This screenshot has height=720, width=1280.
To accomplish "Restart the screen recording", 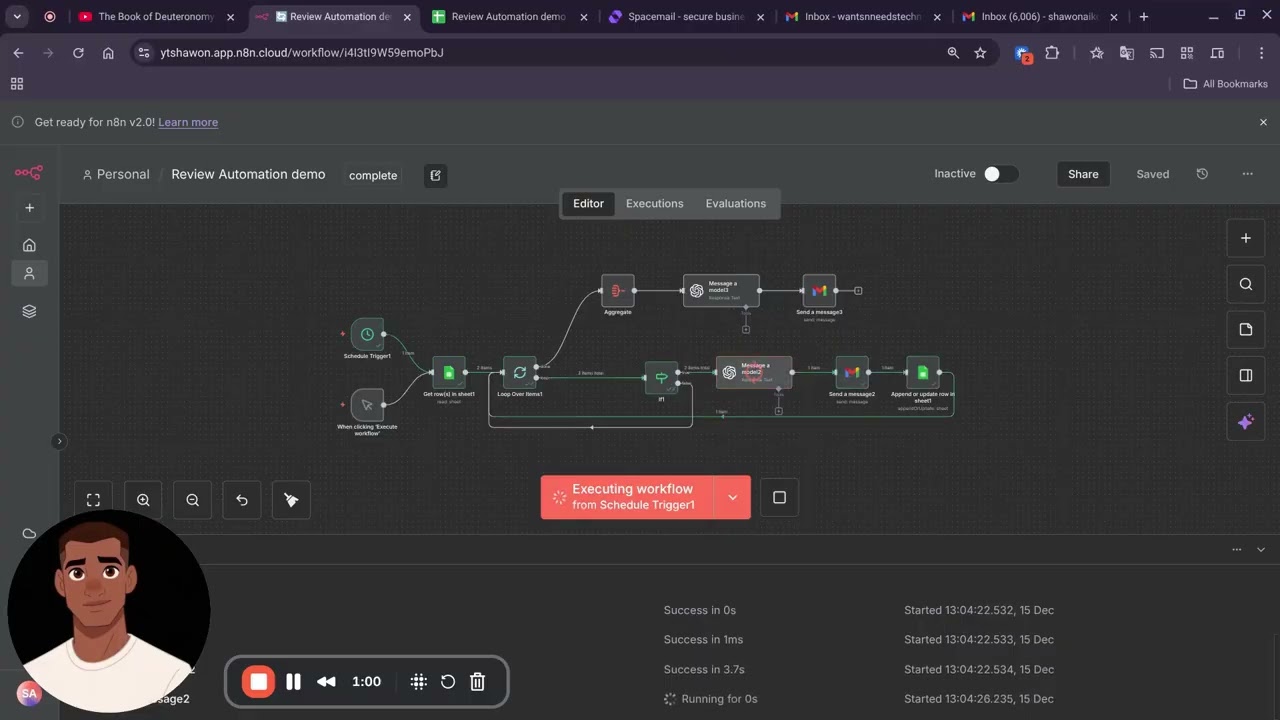I will pos(448,681).
